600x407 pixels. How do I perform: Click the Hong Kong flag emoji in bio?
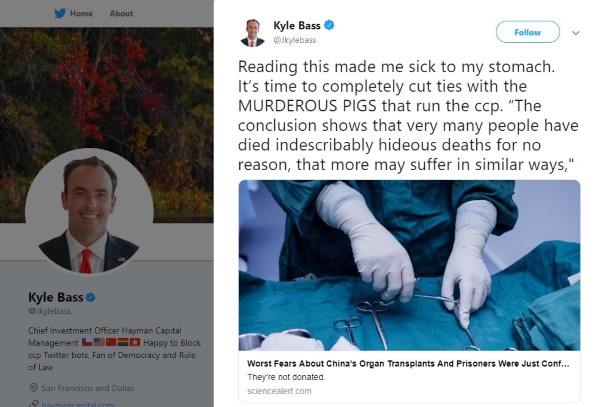point(135,342)
